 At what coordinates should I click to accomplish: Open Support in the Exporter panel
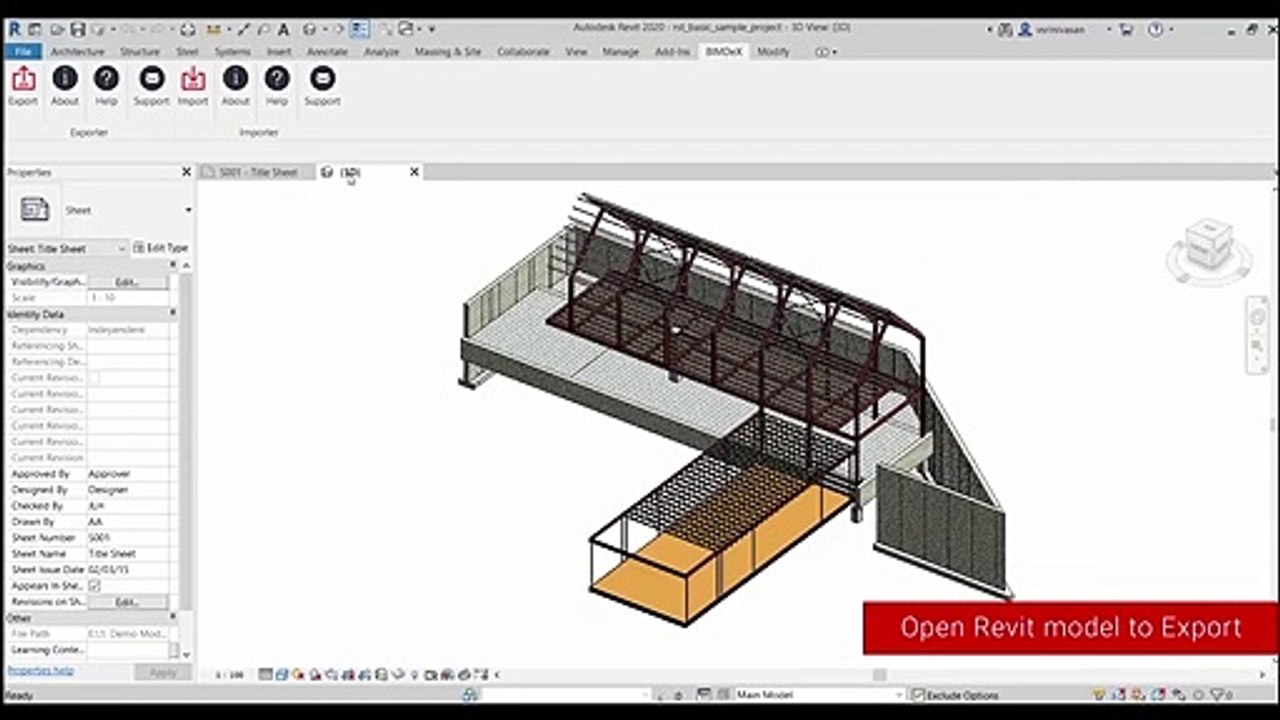point(152,78)
